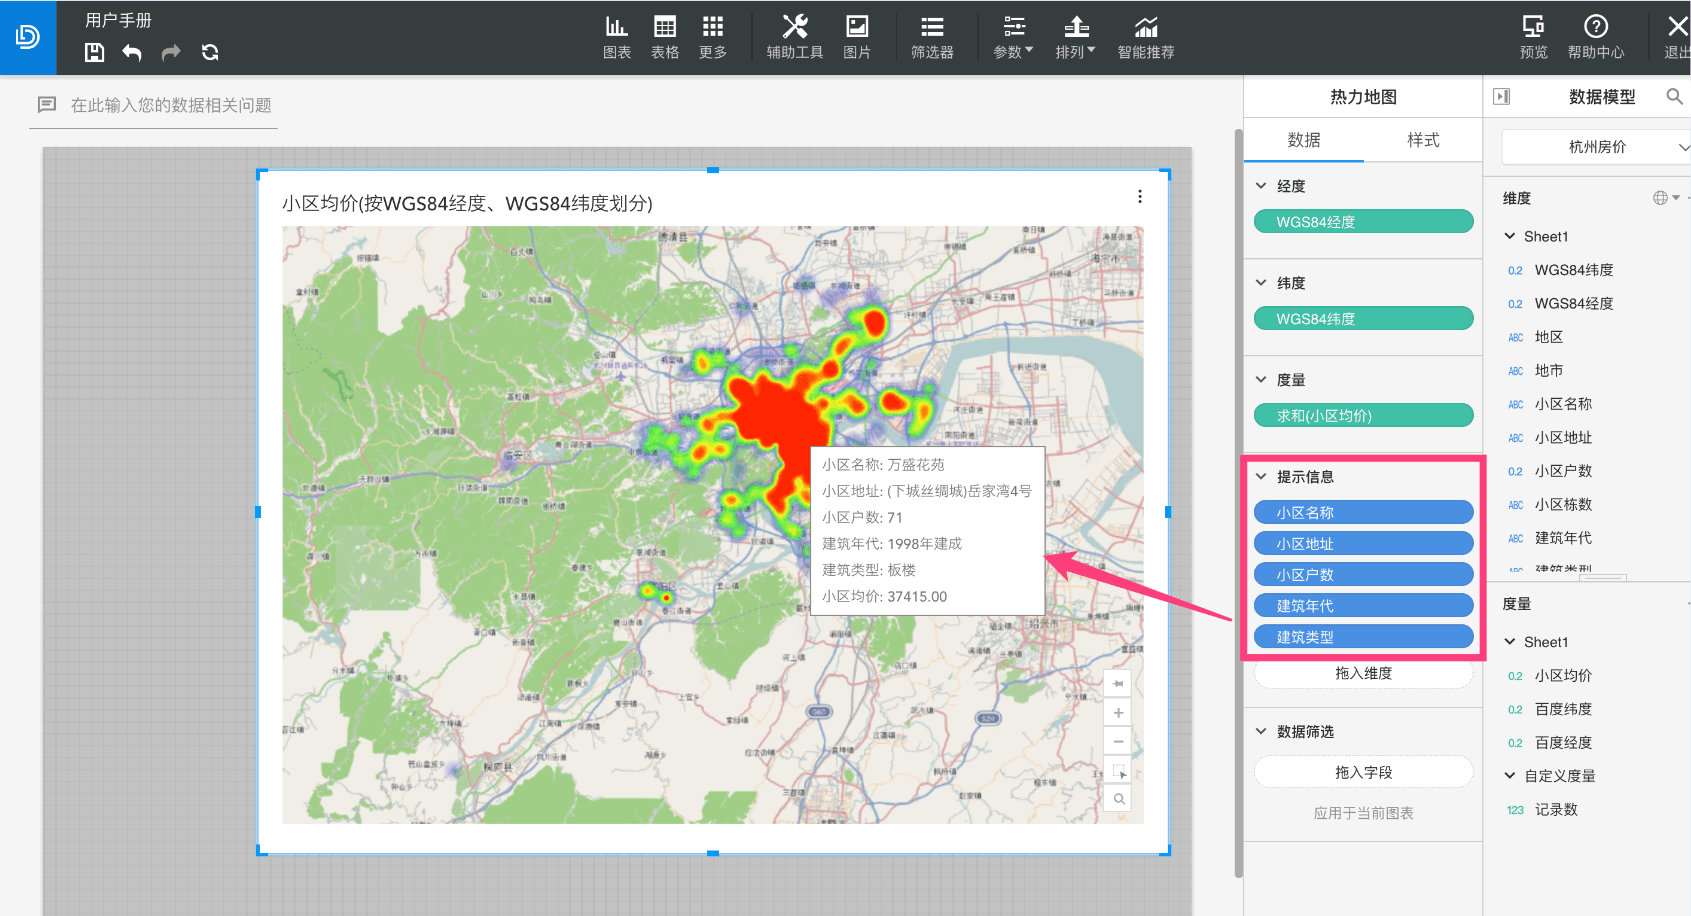
Task: Open 智能推荐 smart recommendation
Action: tap(1146, 37)
